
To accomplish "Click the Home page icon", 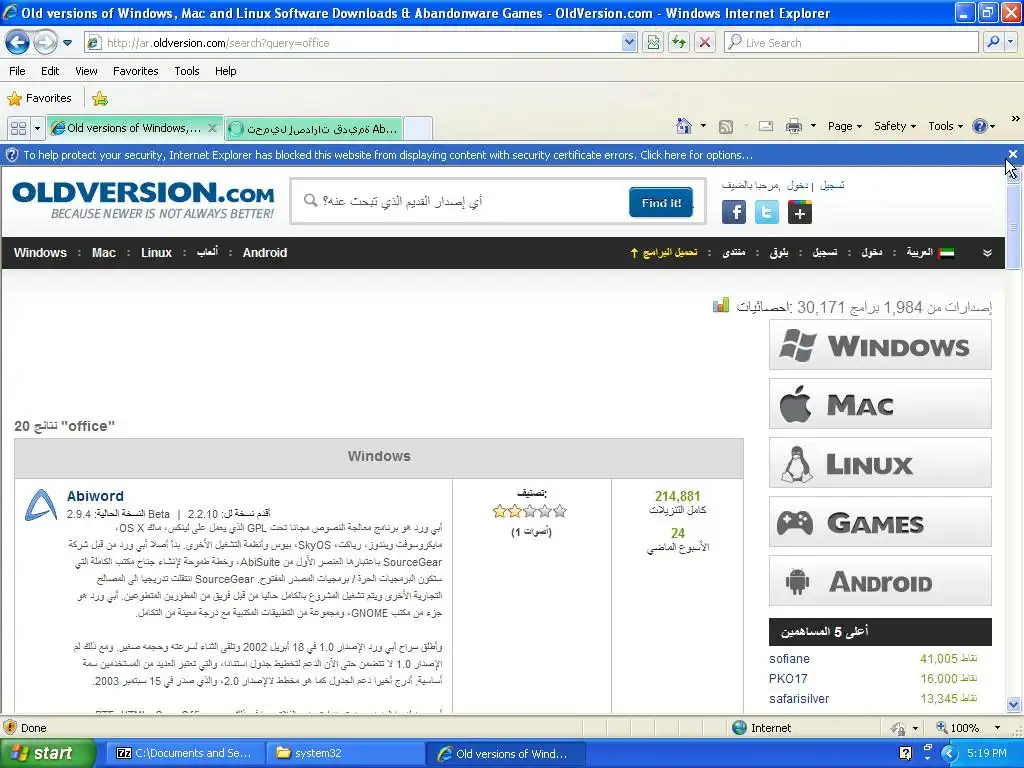I will [684, 126].
